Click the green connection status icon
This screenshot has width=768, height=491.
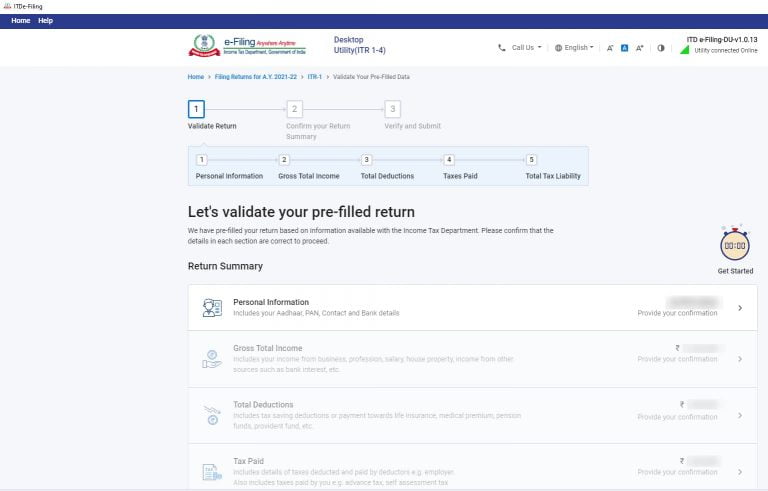click(x=685, y=49)
